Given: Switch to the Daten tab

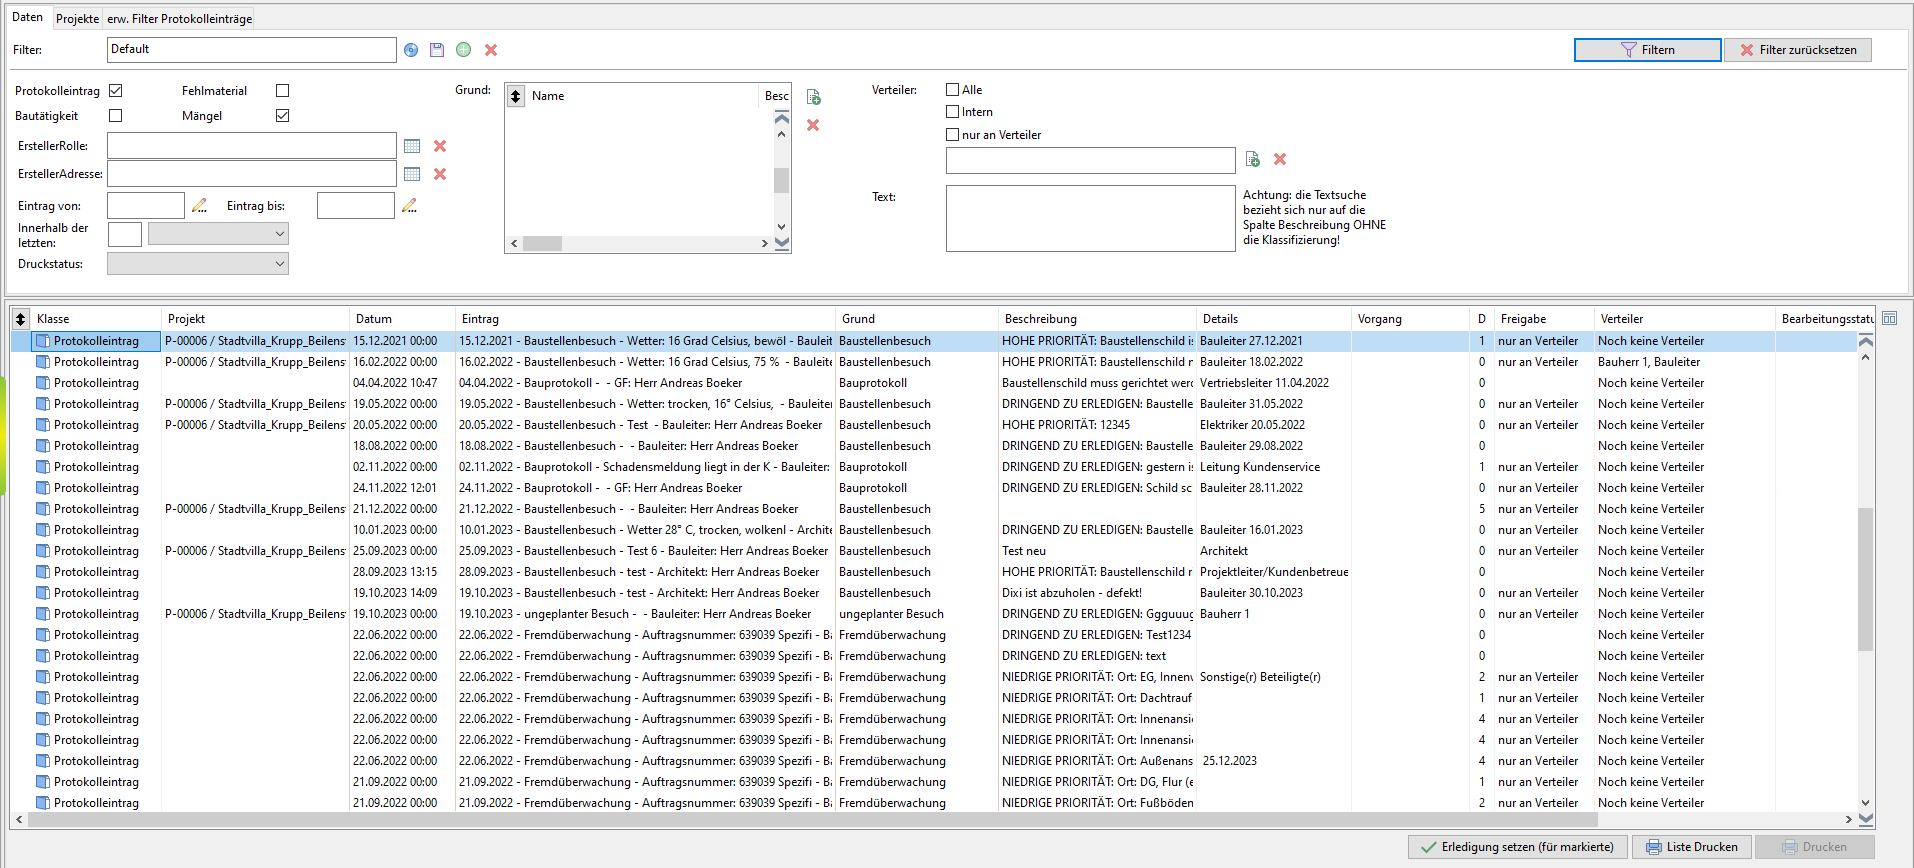Looking at the screenshot, I should (27, 17).
